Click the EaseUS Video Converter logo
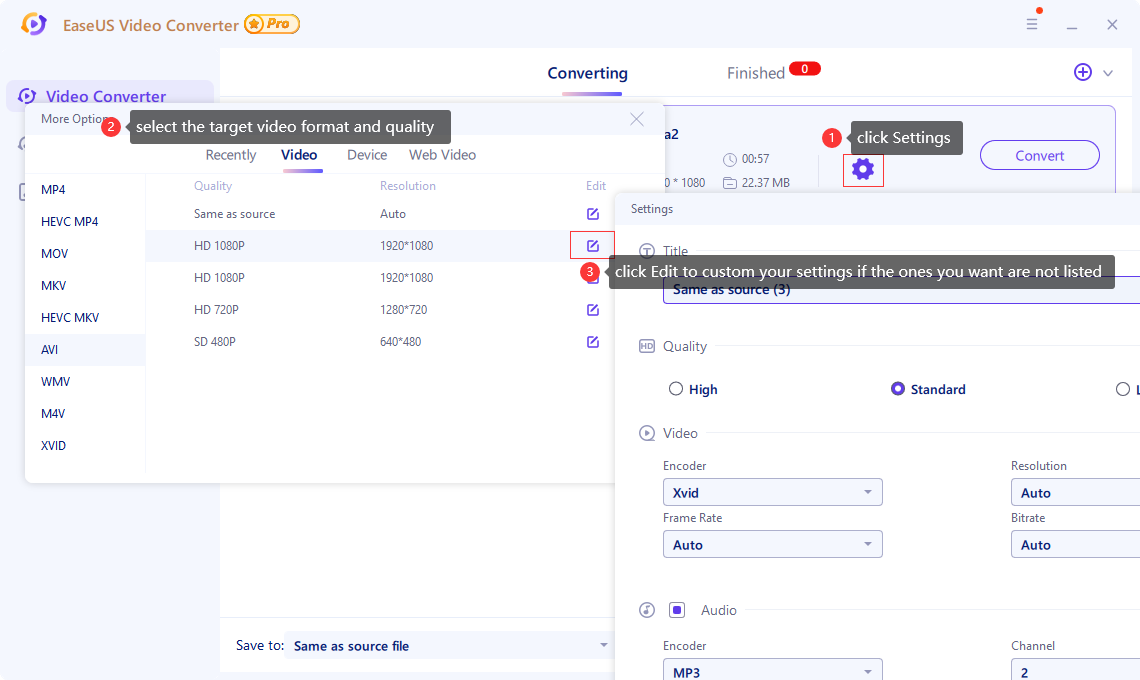 (34, 24)
